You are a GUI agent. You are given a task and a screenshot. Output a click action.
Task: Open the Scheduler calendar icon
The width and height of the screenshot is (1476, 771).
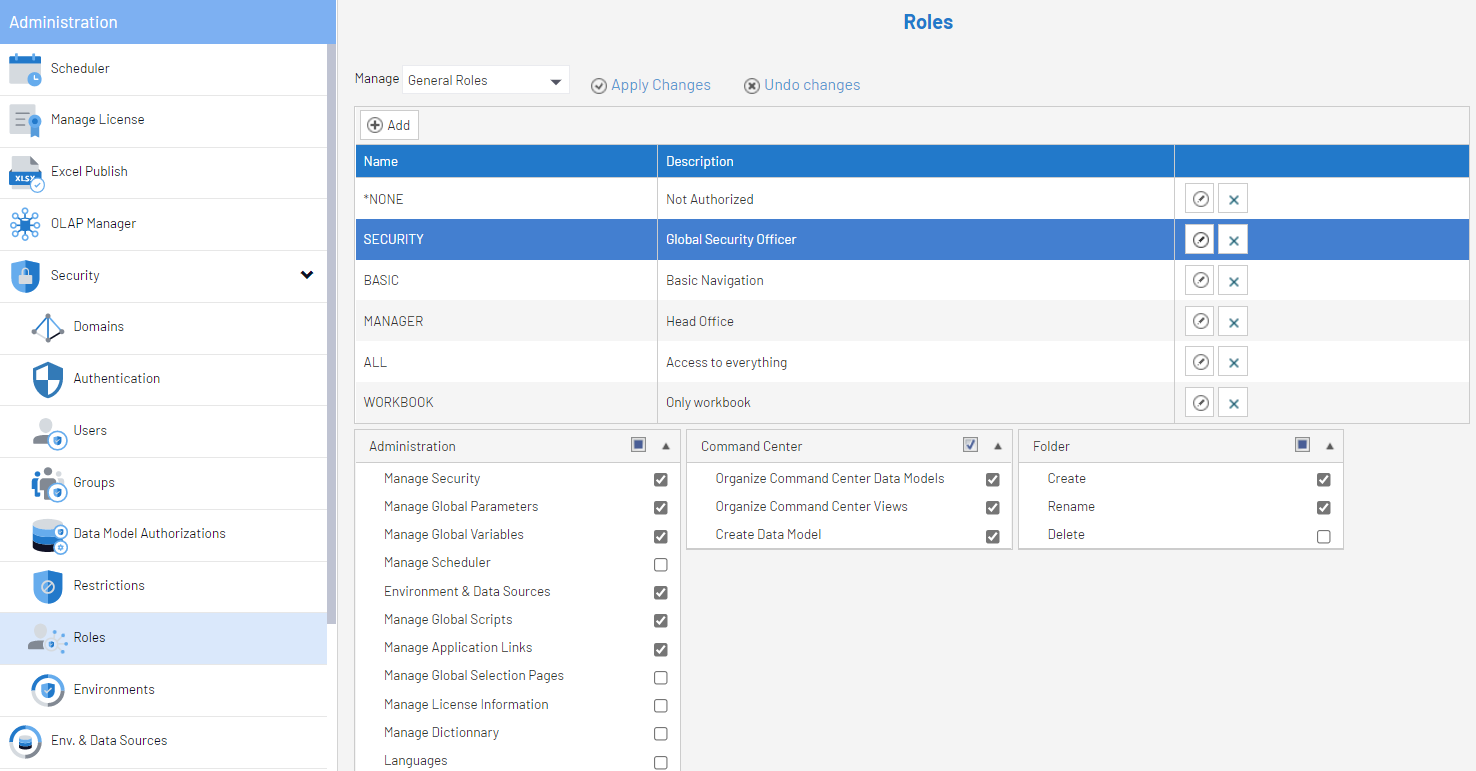coord(25,69)
